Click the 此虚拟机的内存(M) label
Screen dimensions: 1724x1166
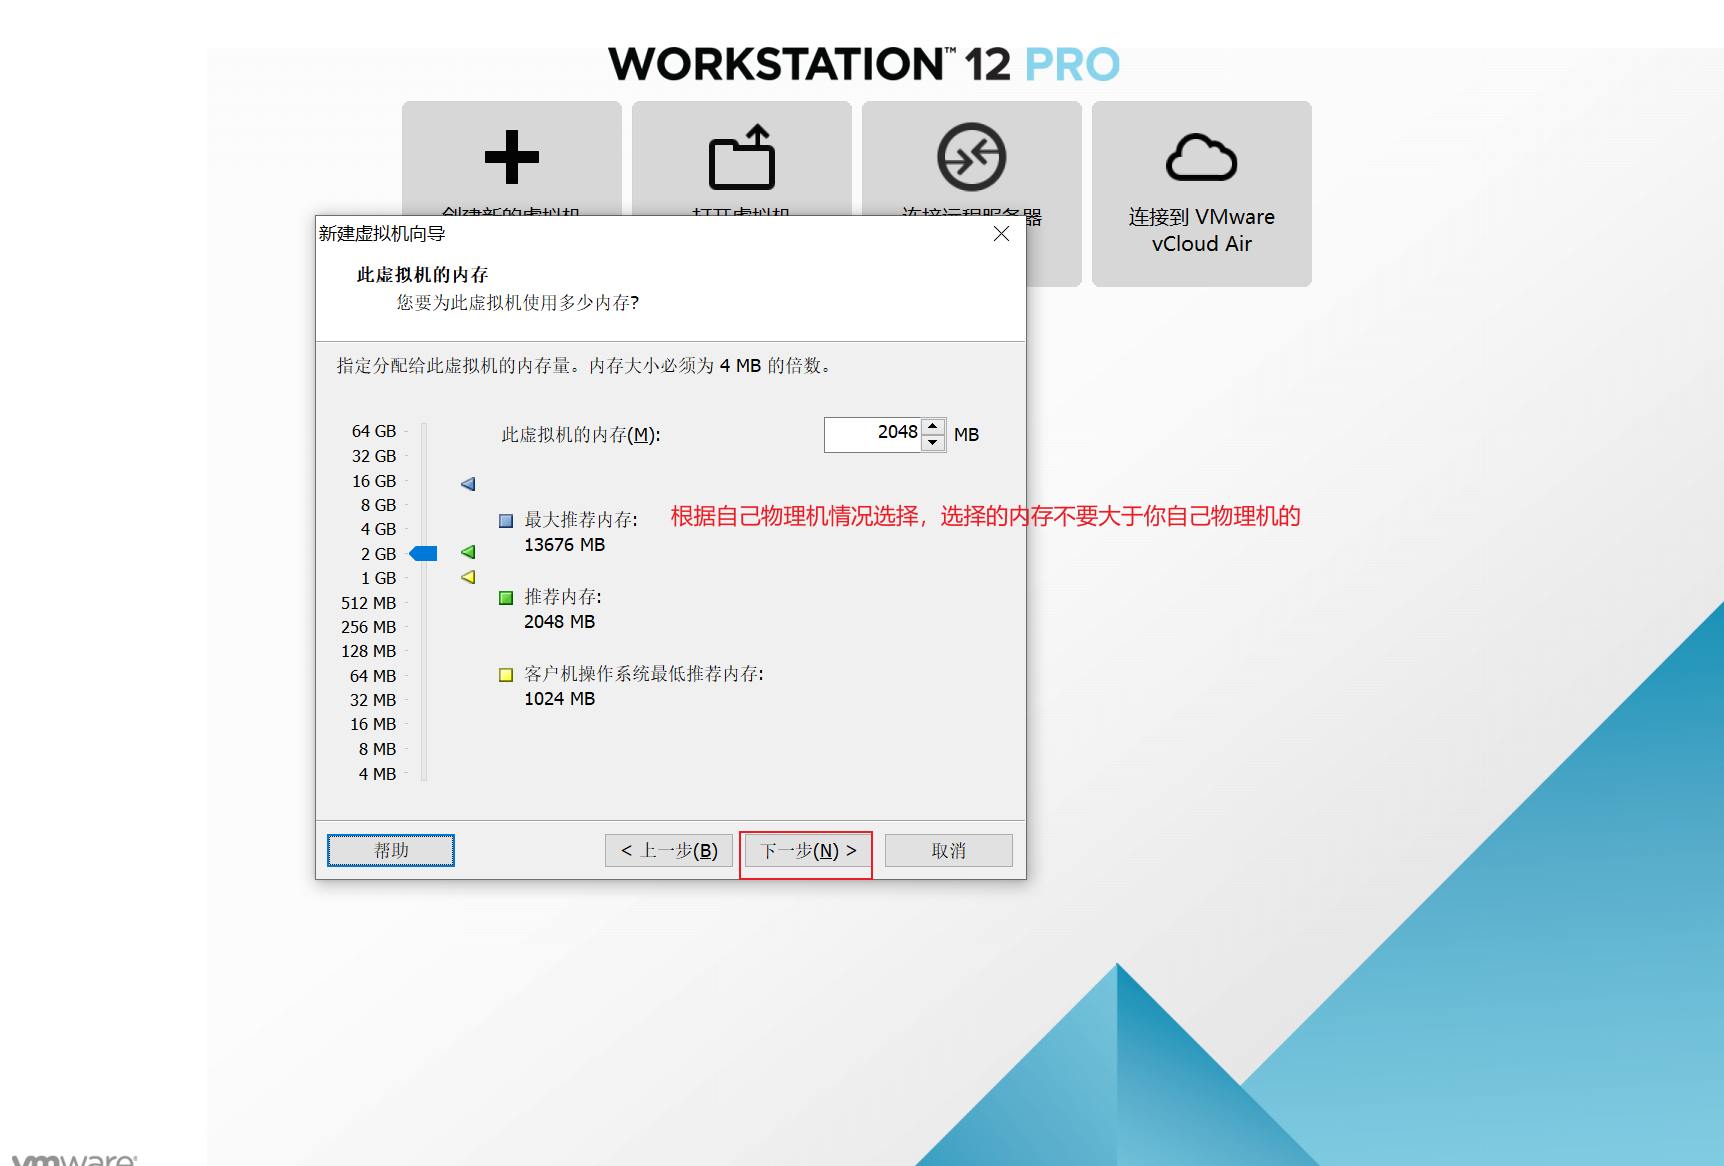[x=581, y=435]
